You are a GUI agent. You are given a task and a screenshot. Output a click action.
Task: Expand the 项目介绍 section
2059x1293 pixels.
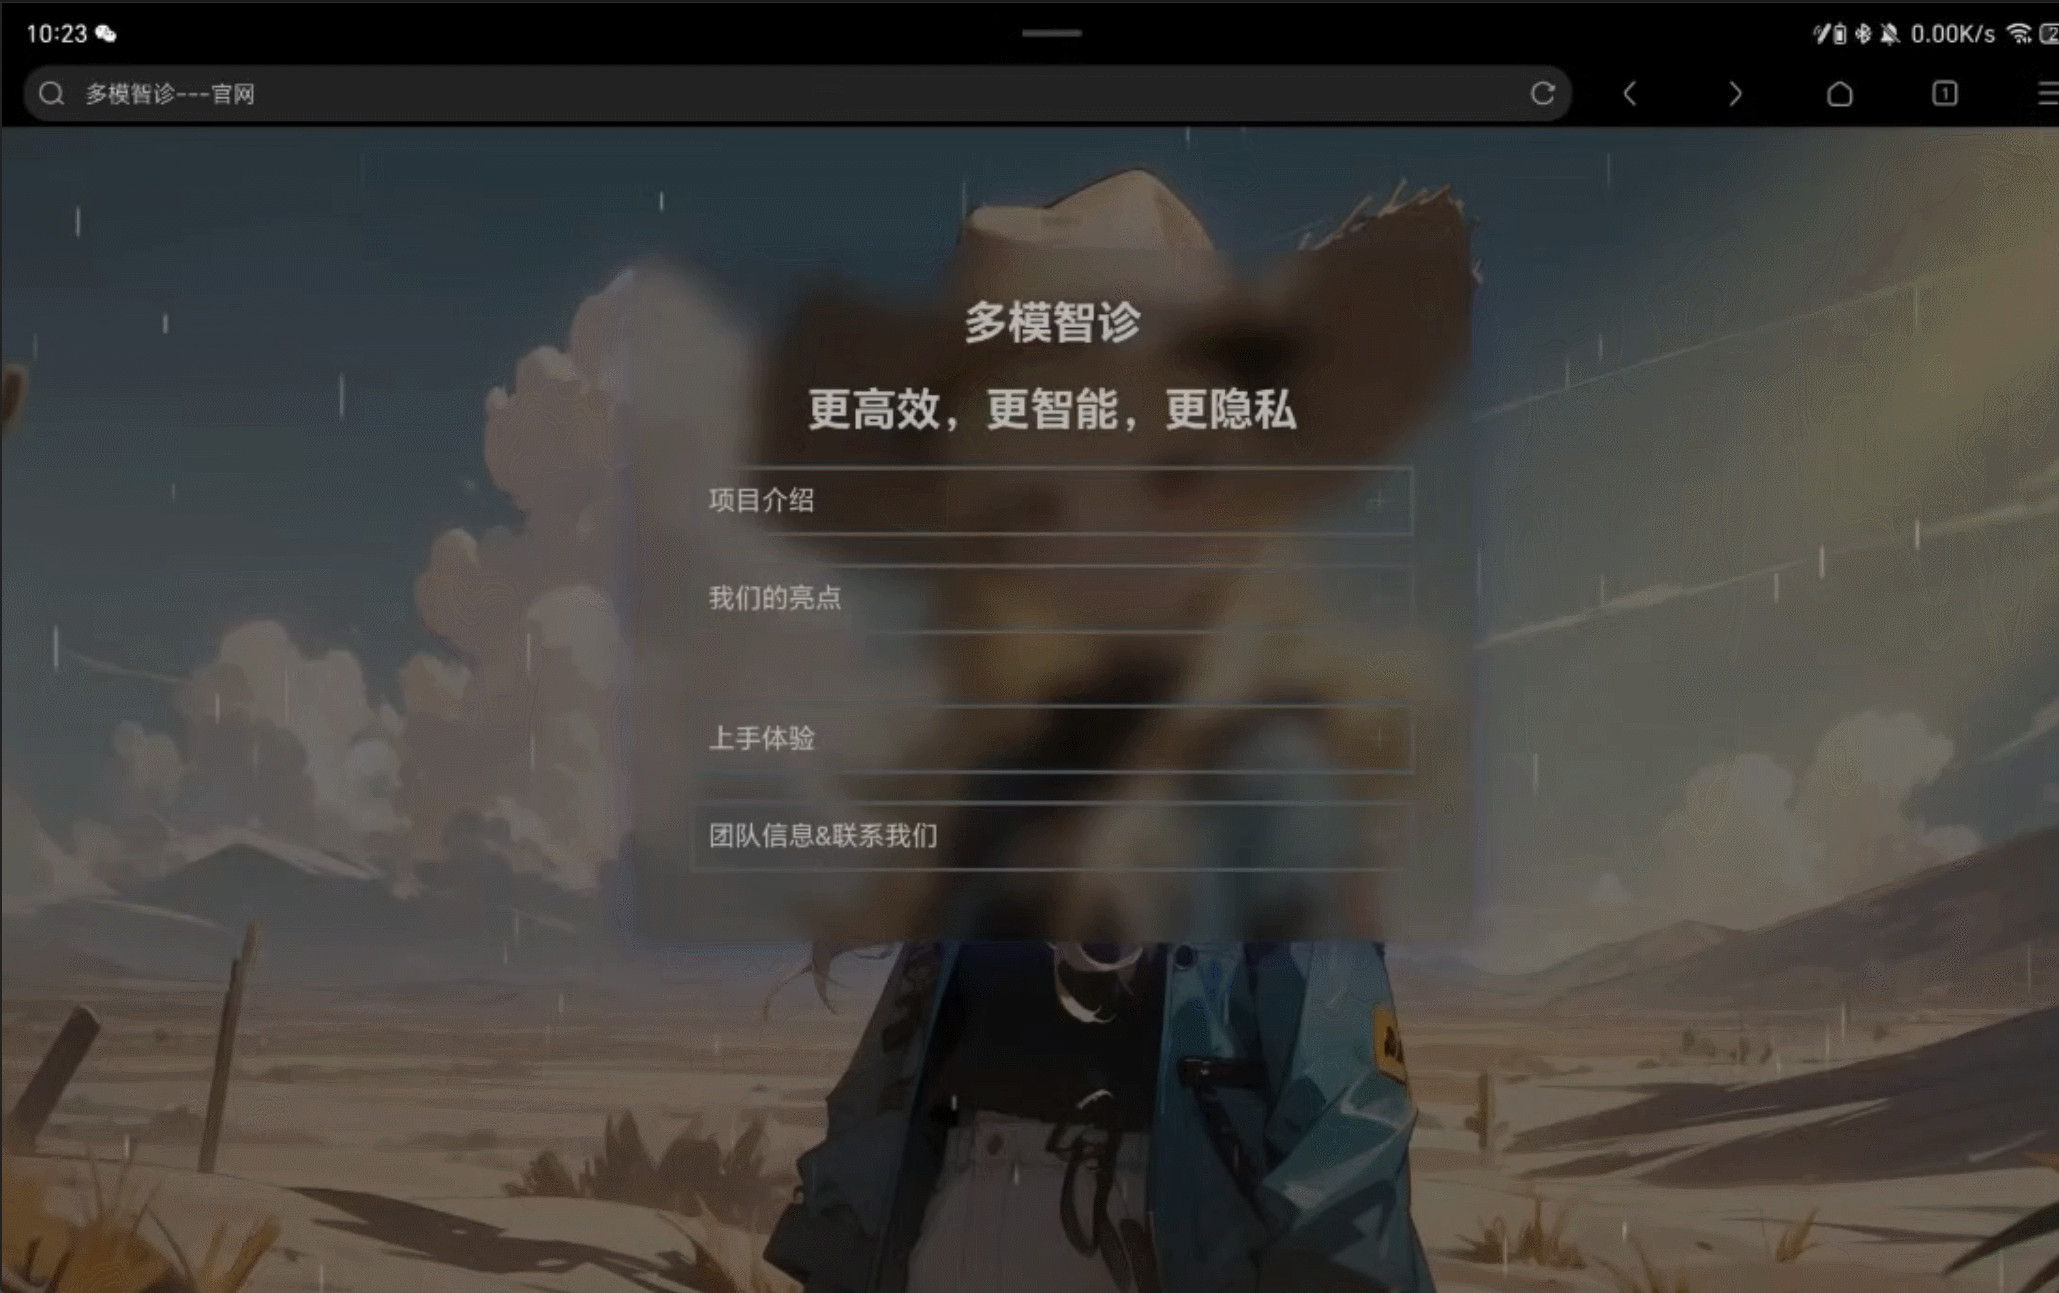pos(1380,502)
